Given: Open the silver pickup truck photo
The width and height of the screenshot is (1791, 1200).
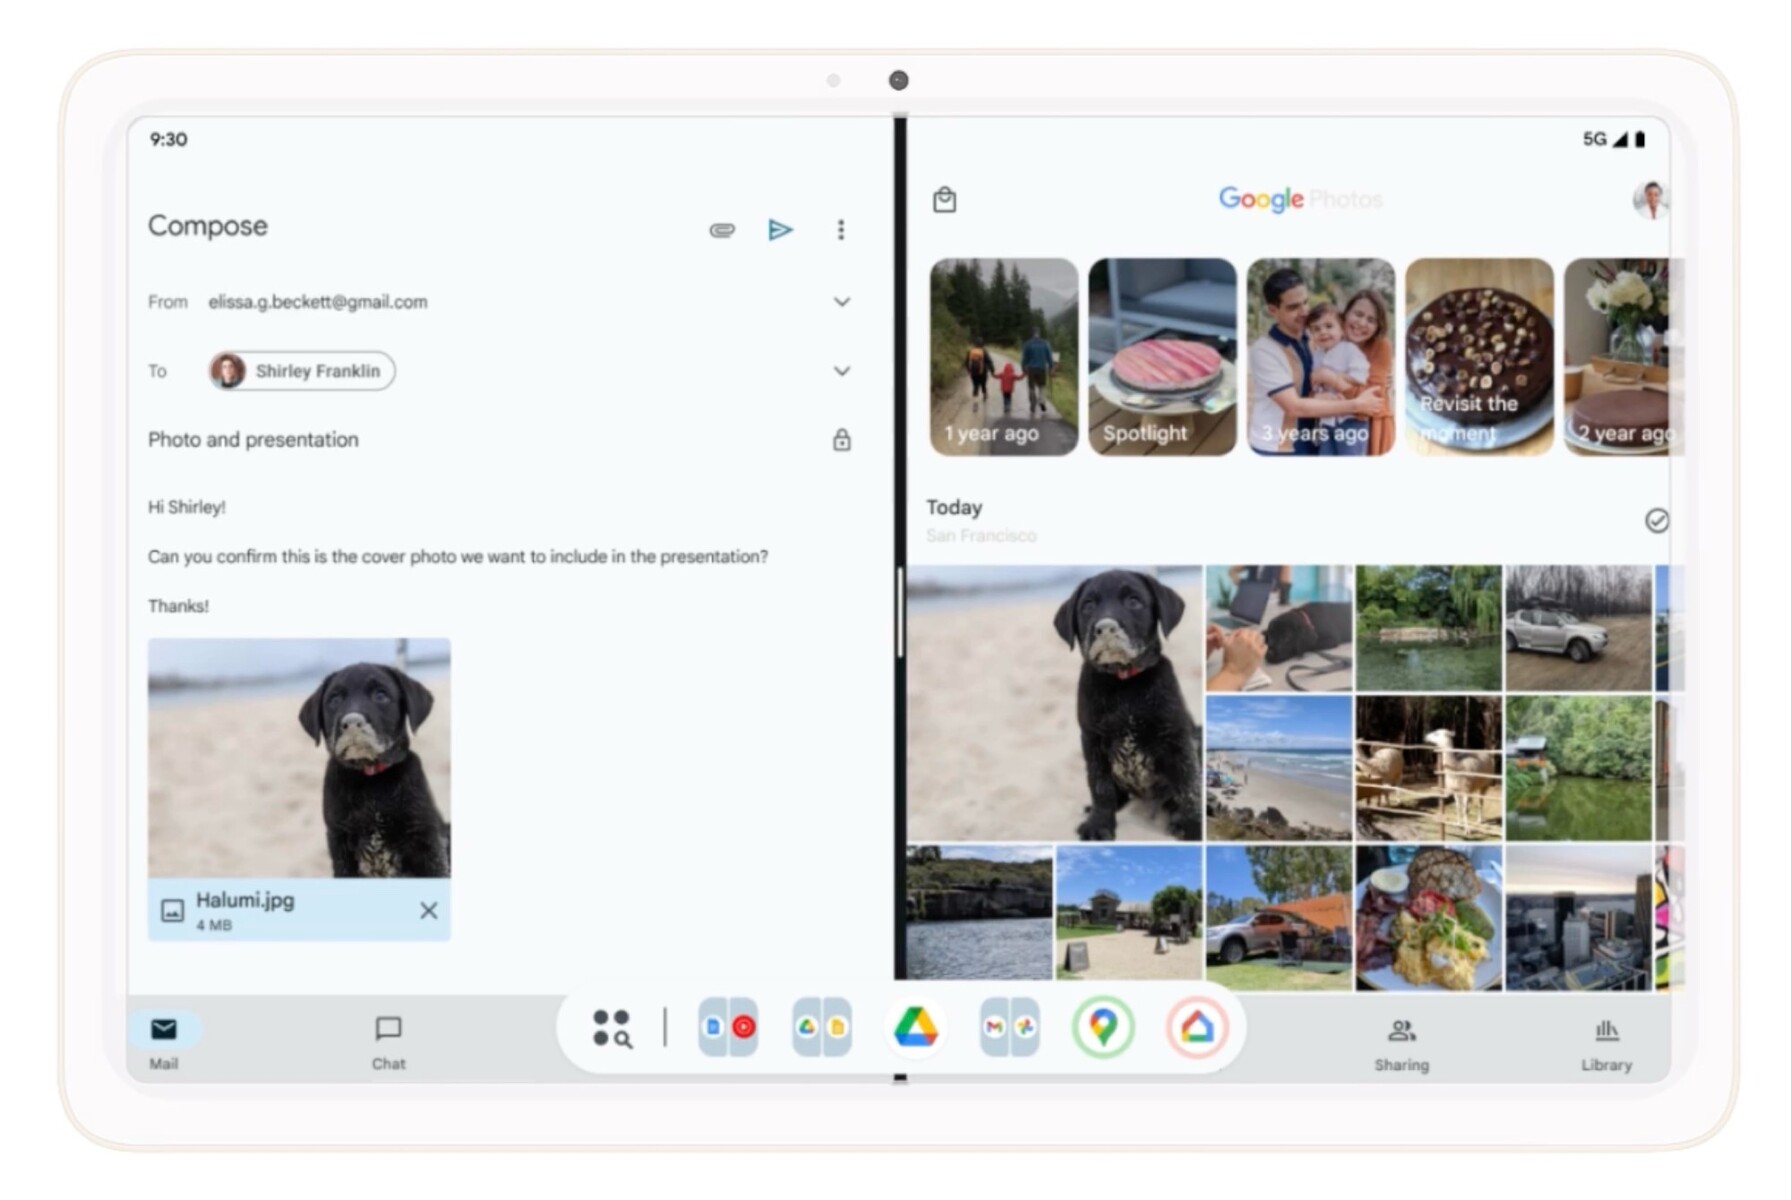Looking at the screenshot, I should [1579, 628].
